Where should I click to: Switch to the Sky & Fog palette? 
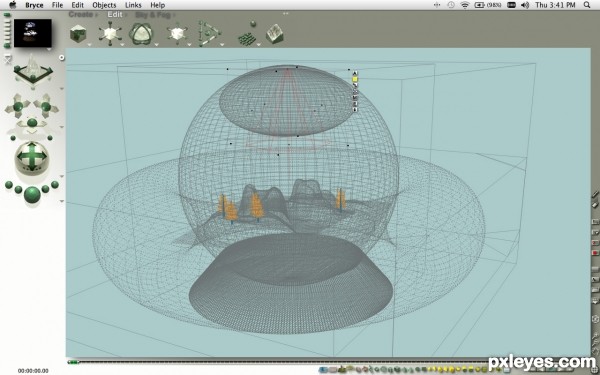tap(152, 15)
